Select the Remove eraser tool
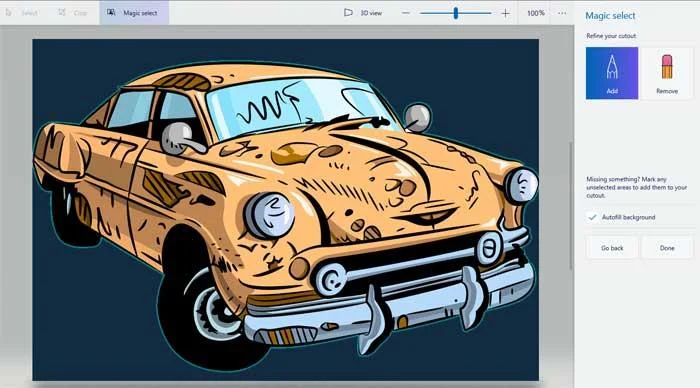700x388 pixels. pyautogui.click(x=667, y=73)
